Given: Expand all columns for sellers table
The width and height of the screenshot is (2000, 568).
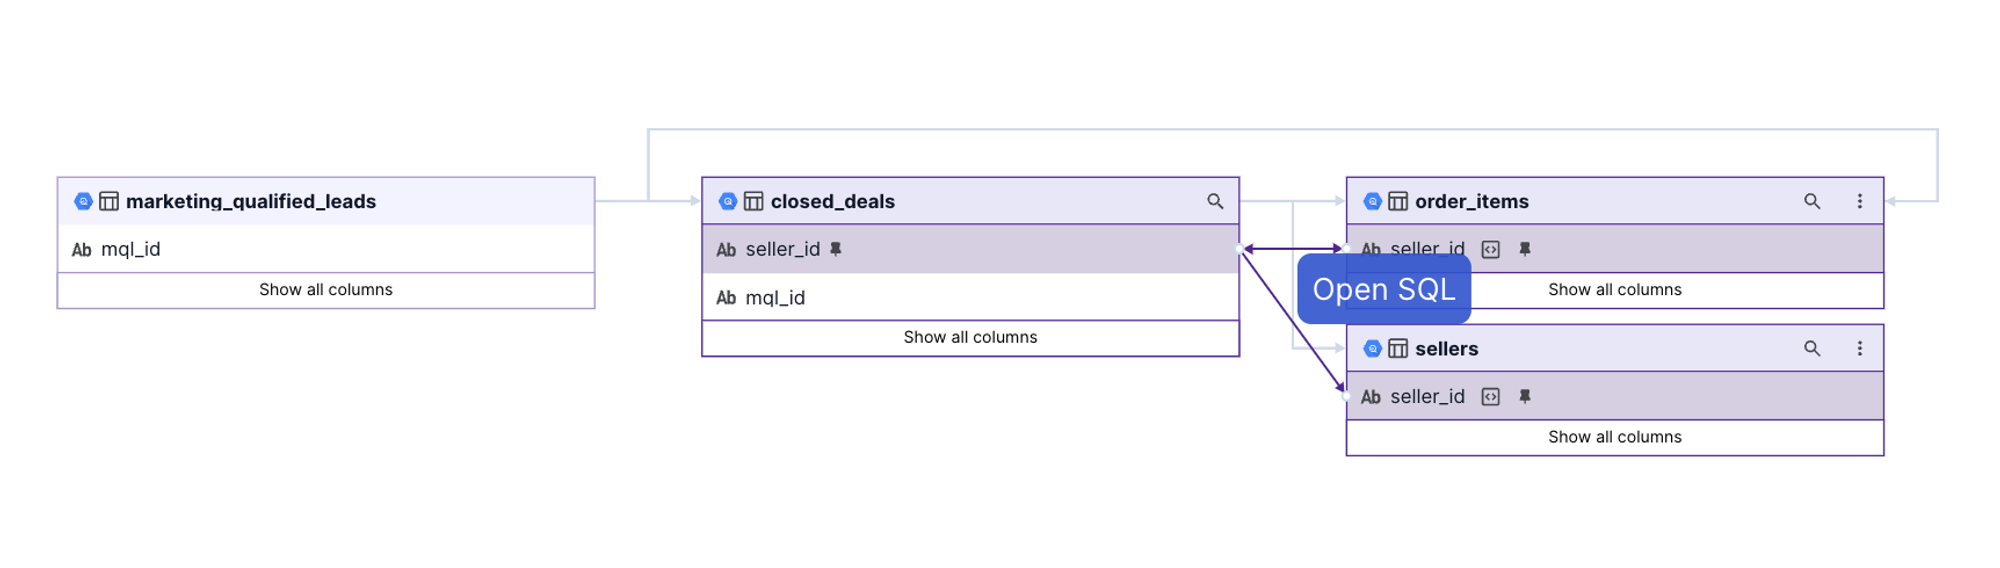Looking at the screenshot, I should pos(1614,437).
